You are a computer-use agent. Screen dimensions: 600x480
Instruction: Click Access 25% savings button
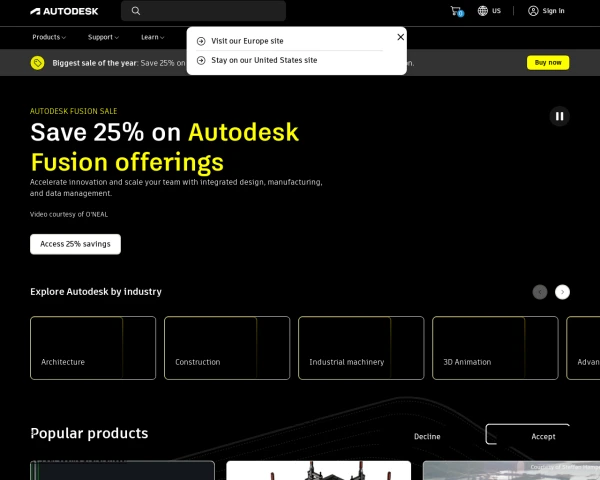75,244
